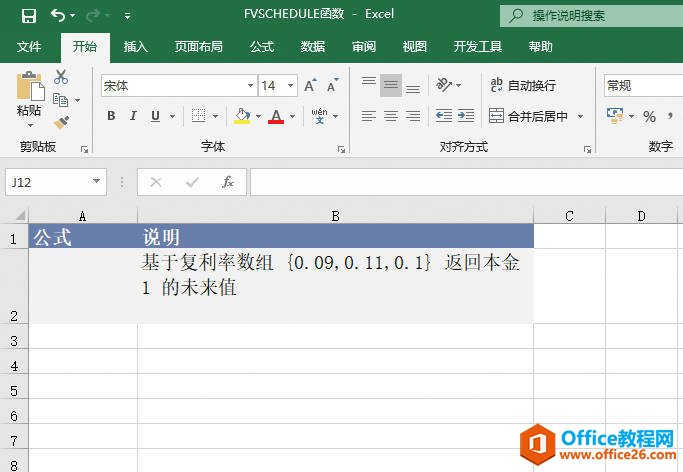Switch to the 数据 ribbon tab
The image size is (683, 472).
point(313,46)
